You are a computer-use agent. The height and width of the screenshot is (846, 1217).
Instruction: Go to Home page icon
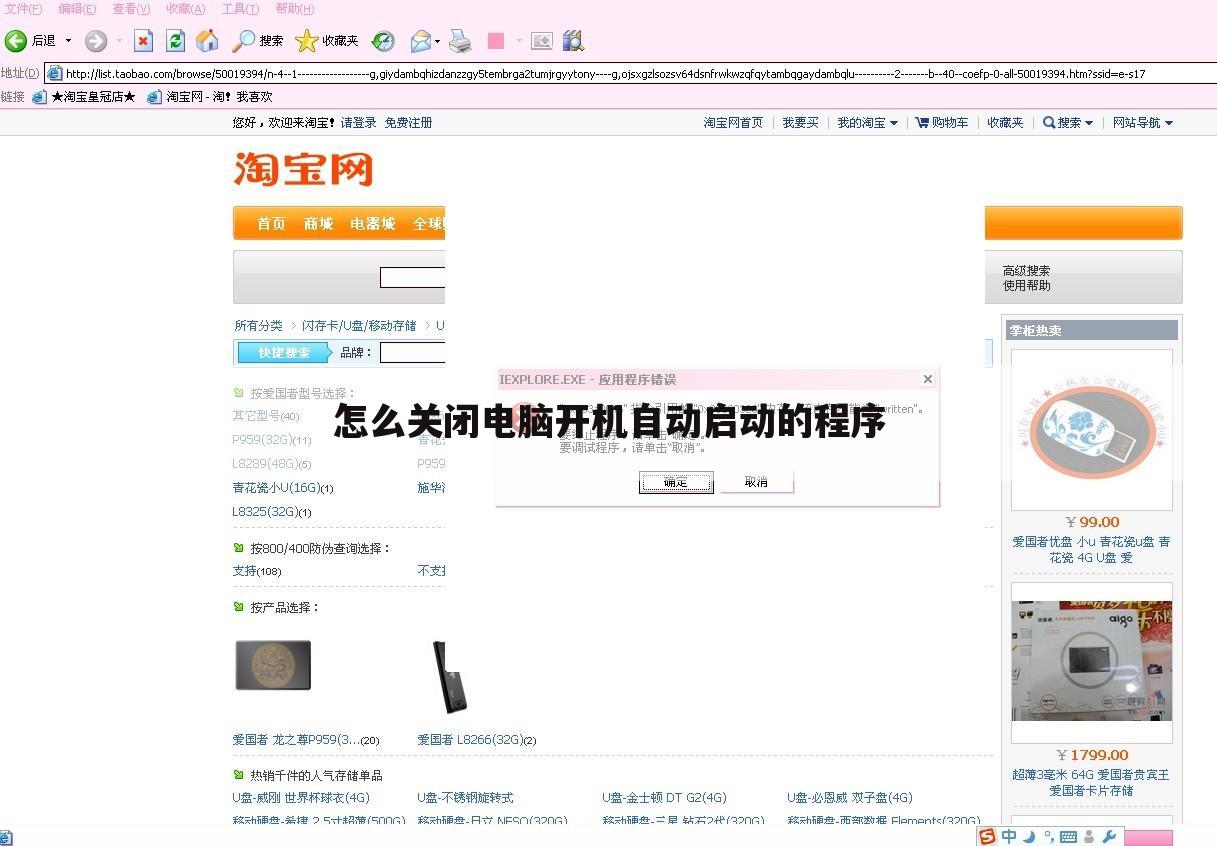[207, 41]
